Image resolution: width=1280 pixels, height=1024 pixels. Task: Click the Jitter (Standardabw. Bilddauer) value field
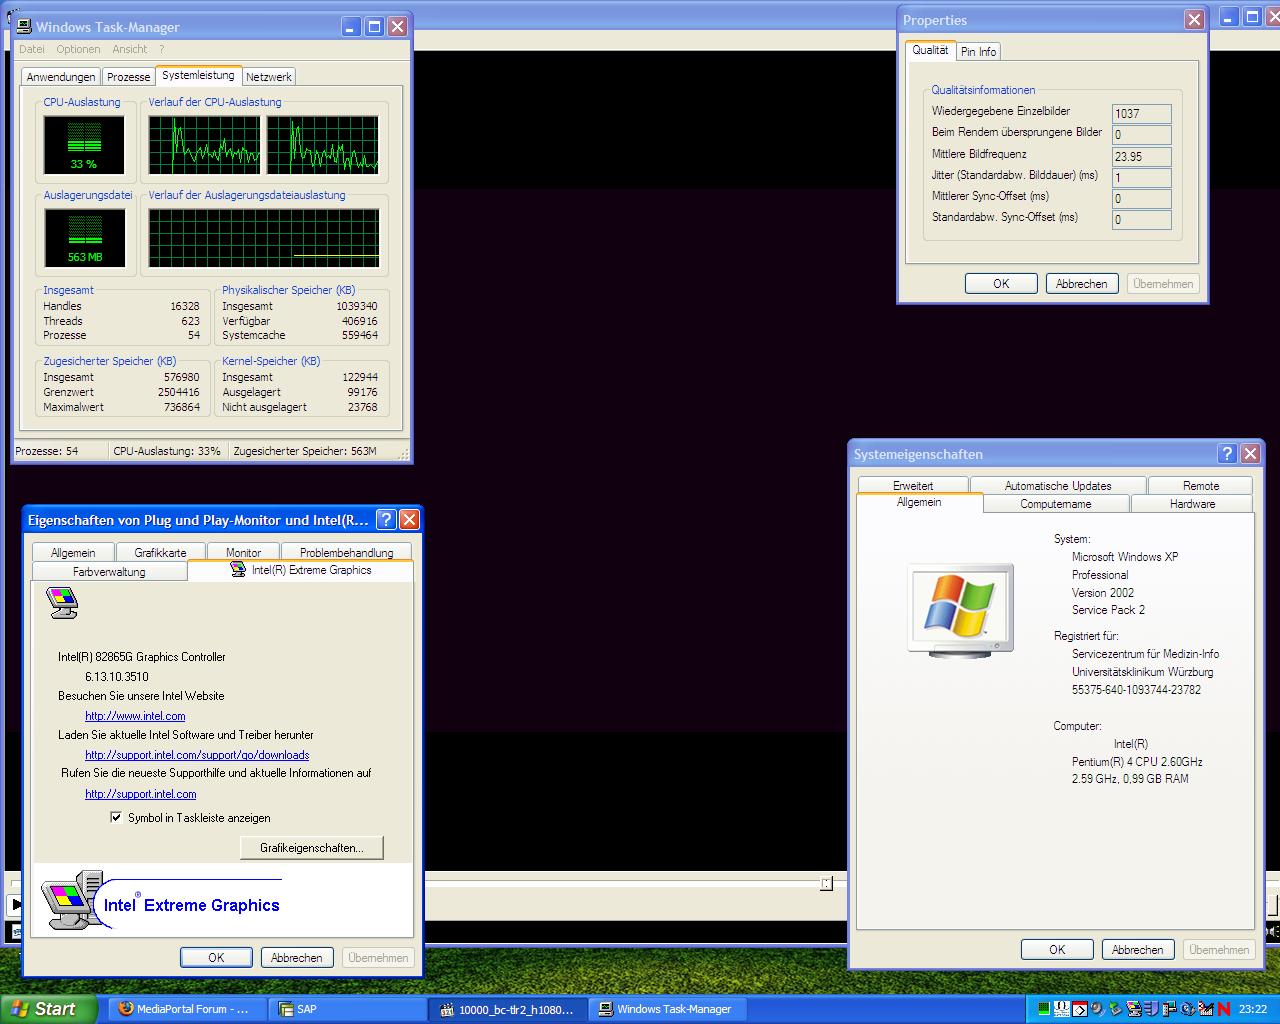click(1141, 177)
